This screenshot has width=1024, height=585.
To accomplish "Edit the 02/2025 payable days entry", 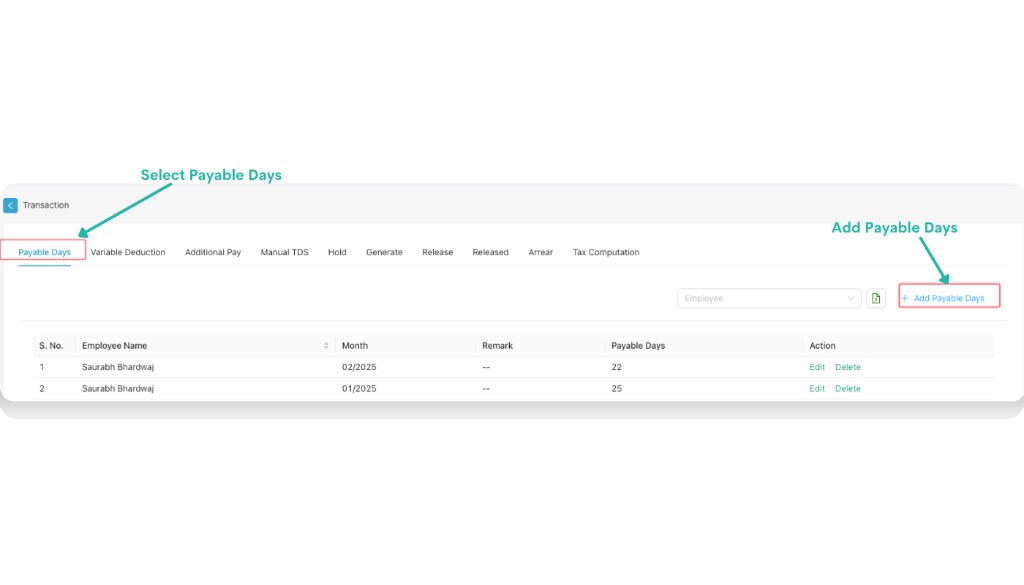I will (816, 367).
